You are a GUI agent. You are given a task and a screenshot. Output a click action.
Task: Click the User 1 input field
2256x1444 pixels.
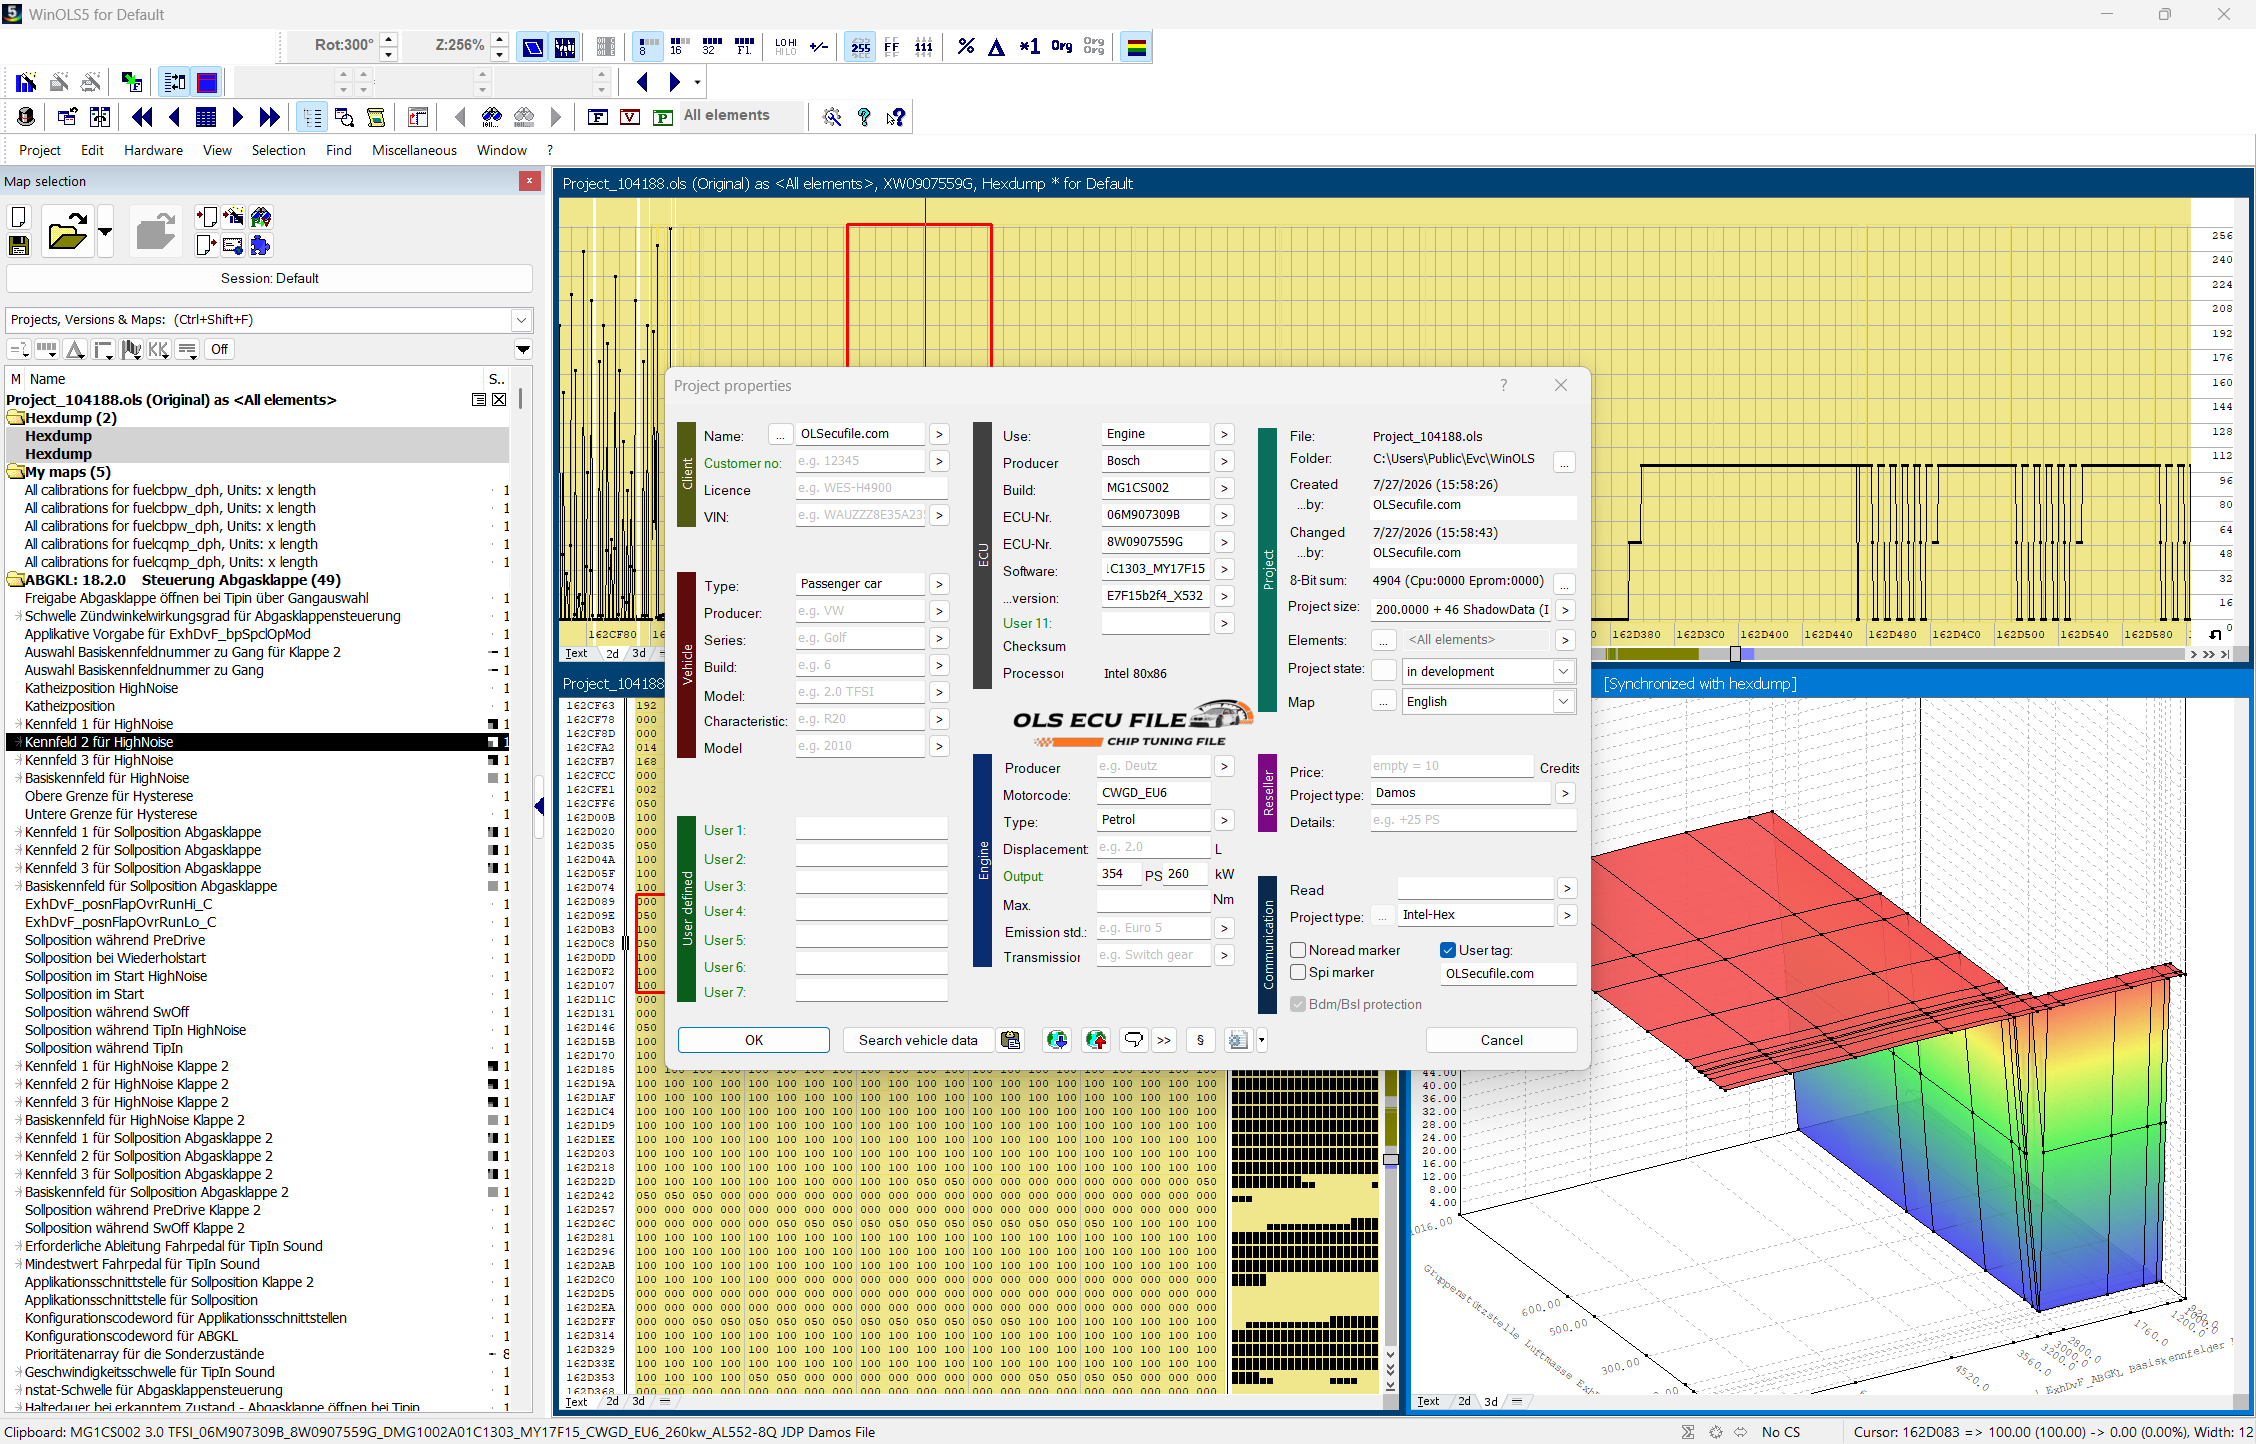[871, 829]
